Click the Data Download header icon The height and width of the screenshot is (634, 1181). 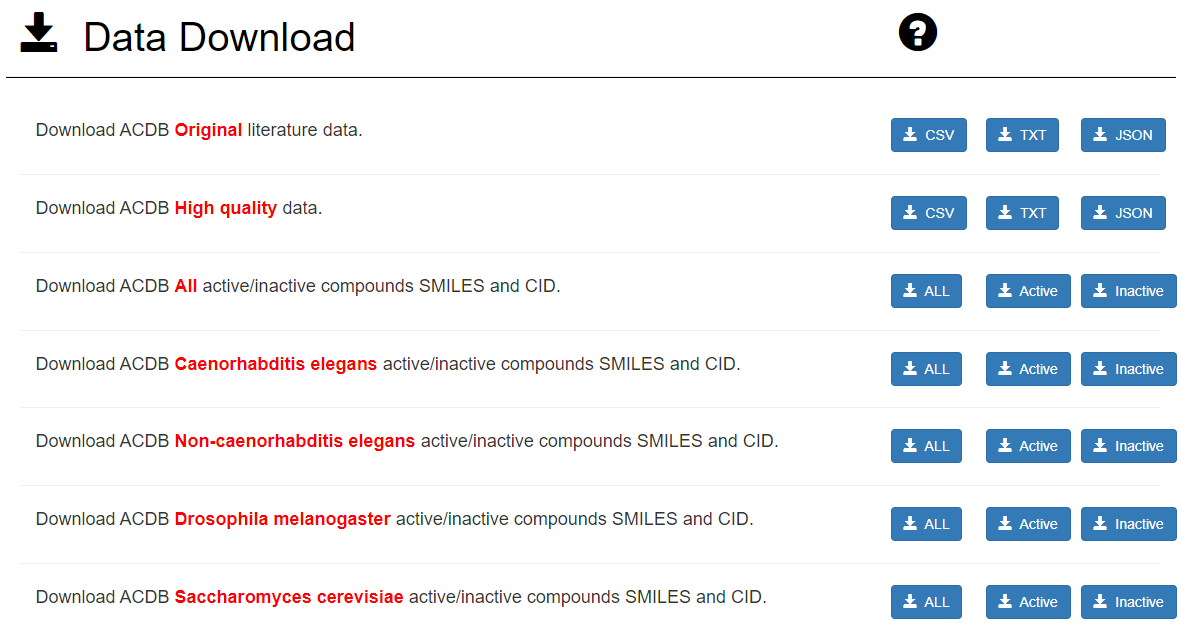[x=39, y=34]
